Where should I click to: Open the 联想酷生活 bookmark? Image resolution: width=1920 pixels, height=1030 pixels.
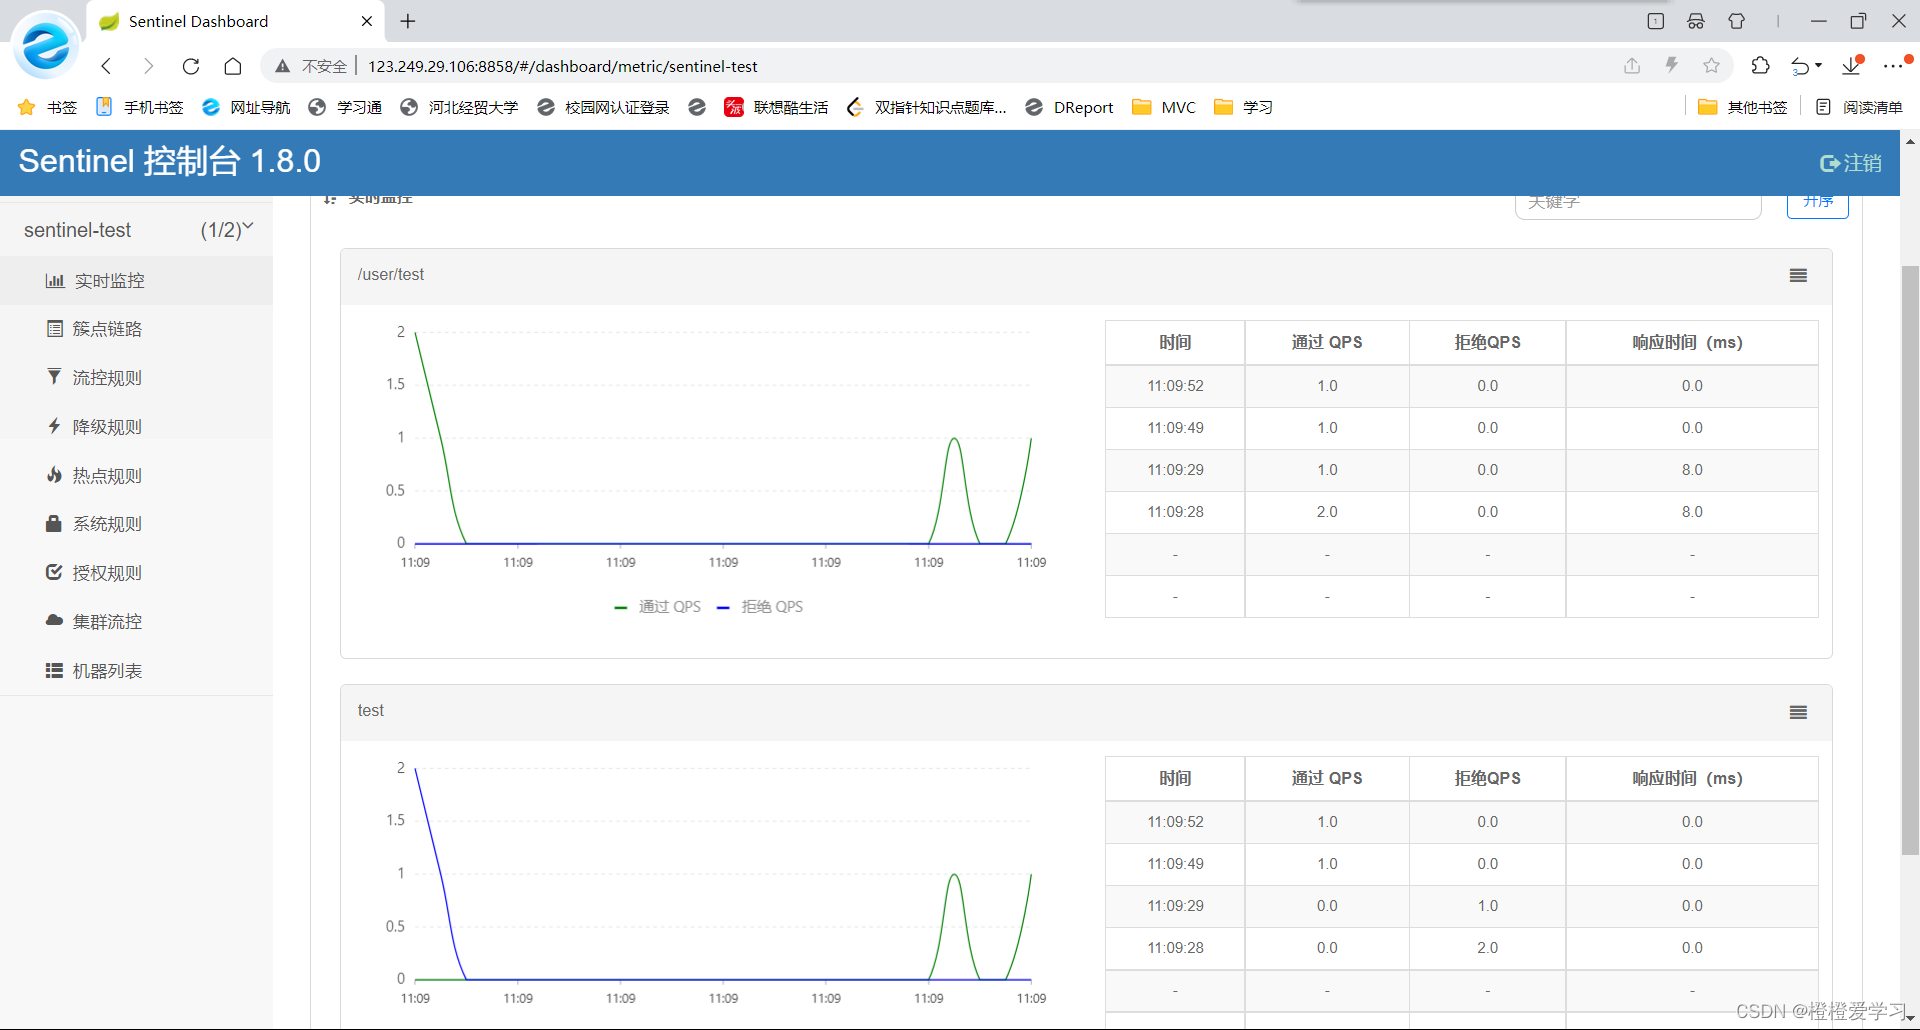(x=776, y=107)
